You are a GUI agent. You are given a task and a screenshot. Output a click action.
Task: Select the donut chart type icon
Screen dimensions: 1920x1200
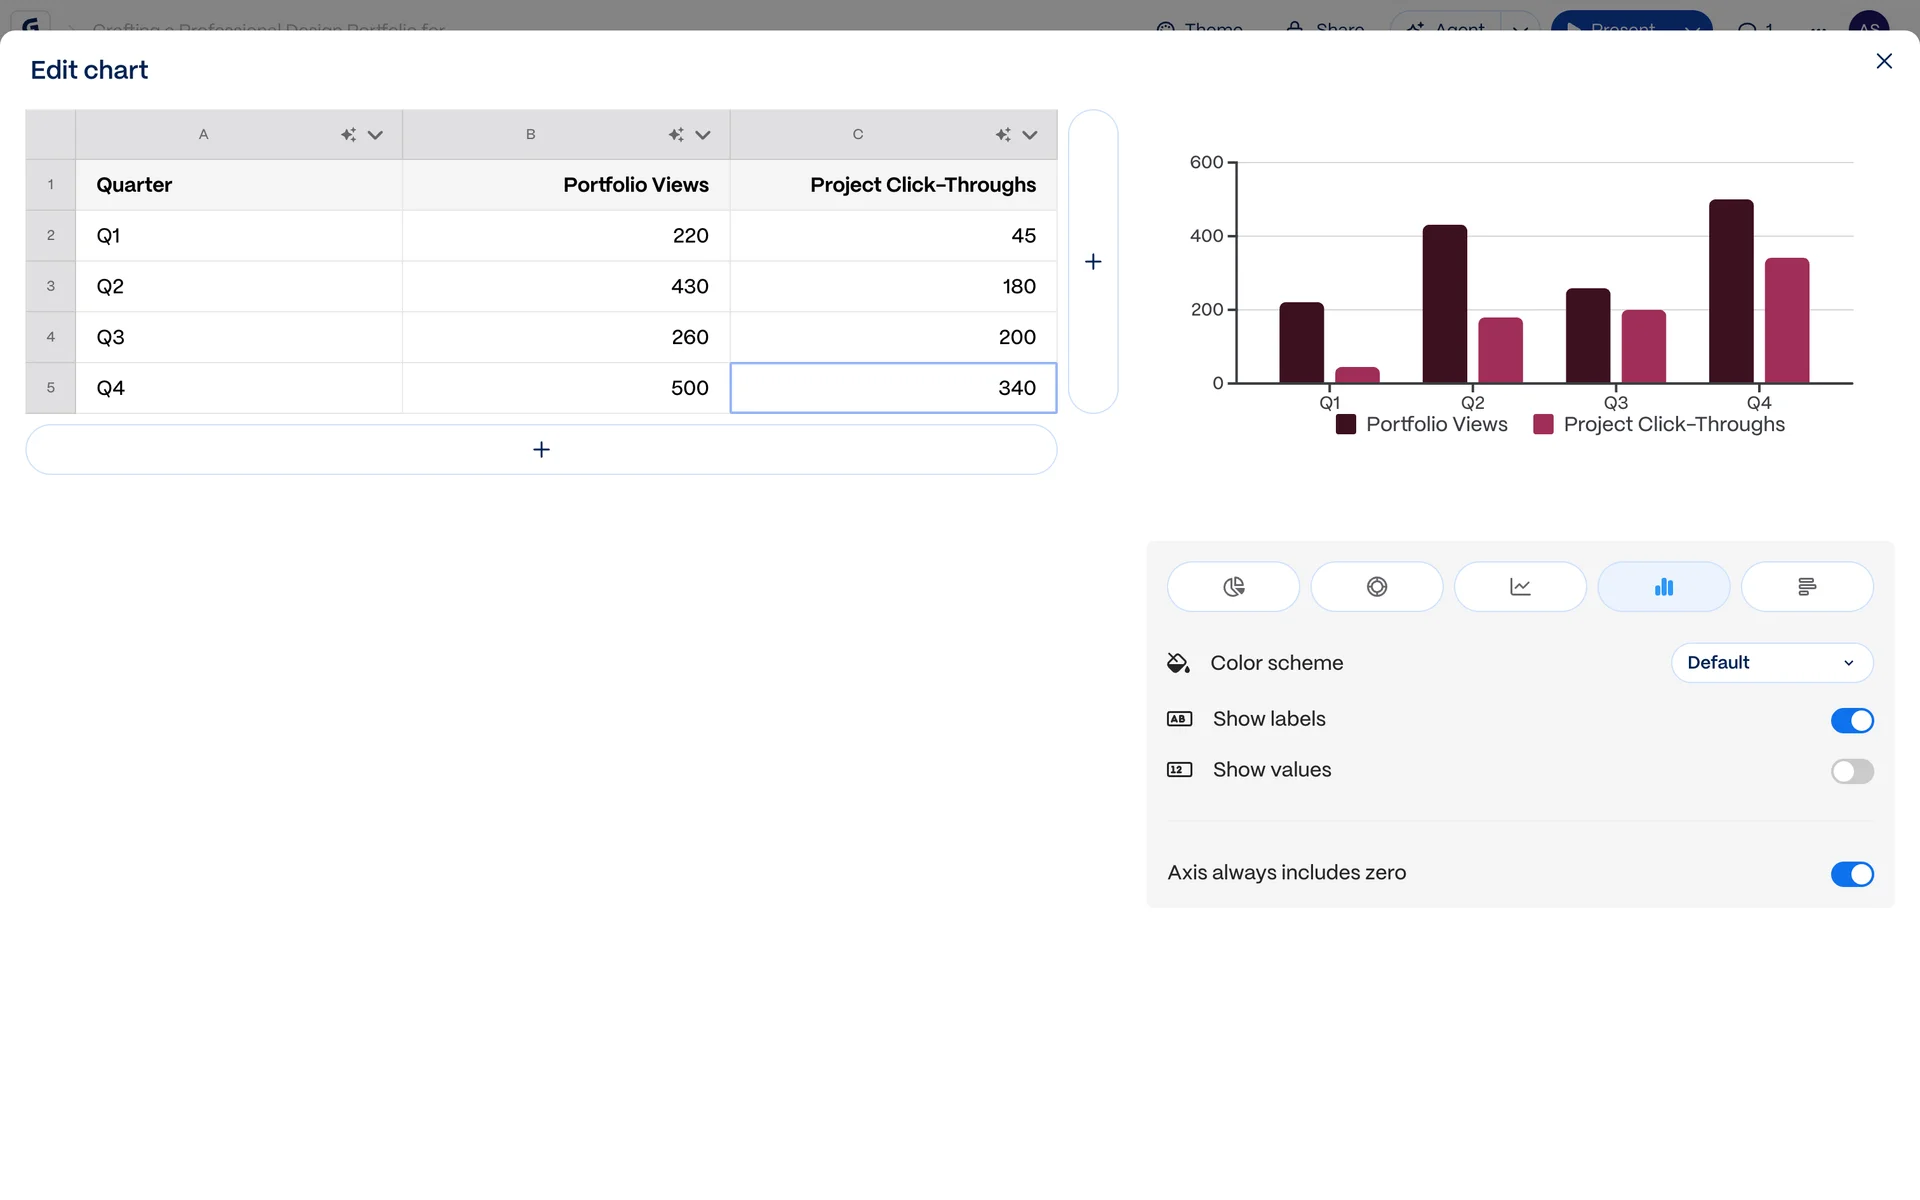[x=1376, y=587]
